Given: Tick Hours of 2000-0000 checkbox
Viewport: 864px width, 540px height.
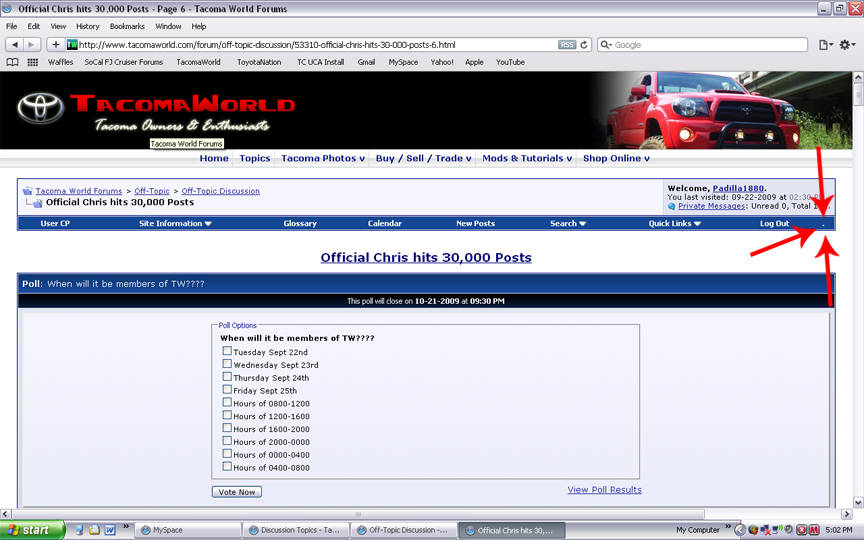Looking at the screenshot, I should 227,441.
